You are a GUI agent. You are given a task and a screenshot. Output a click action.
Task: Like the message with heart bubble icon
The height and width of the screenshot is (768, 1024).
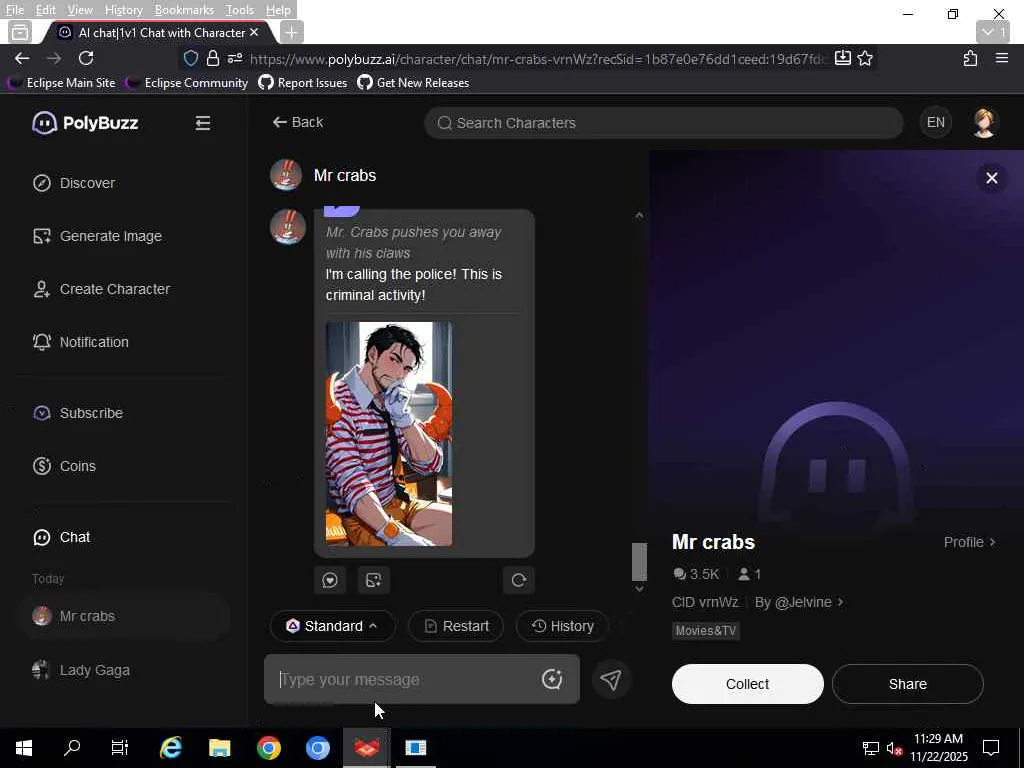(330, 580)
